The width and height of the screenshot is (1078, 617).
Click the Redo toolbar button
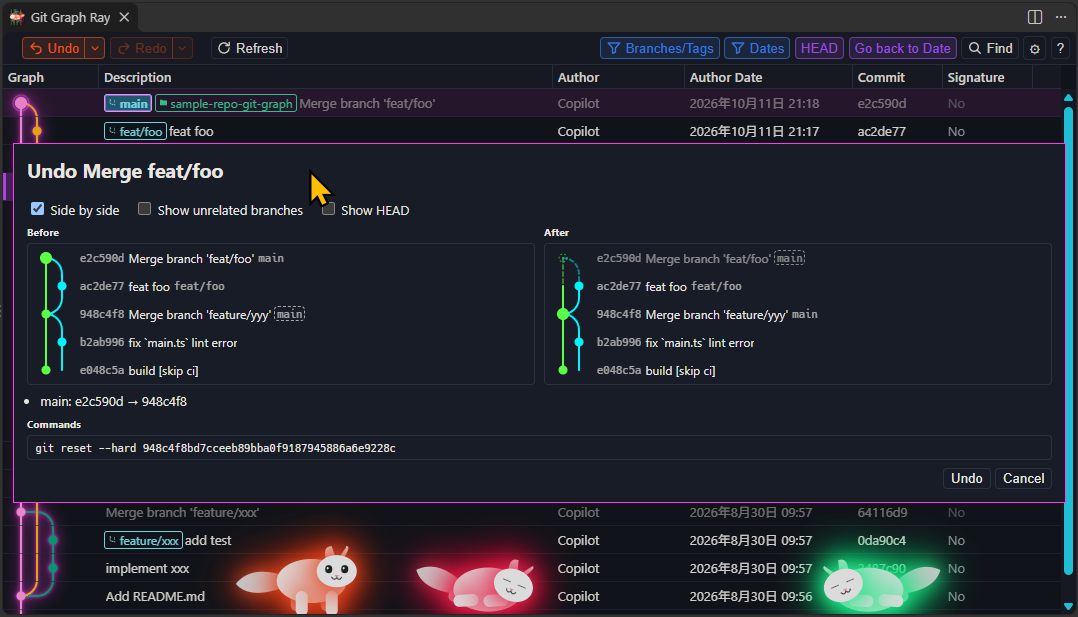coord(142,48)
